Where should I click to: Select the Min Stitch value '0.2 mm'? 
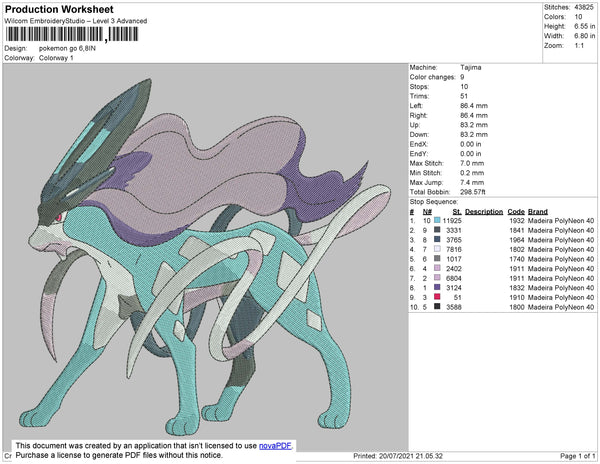tap(472, 173)
